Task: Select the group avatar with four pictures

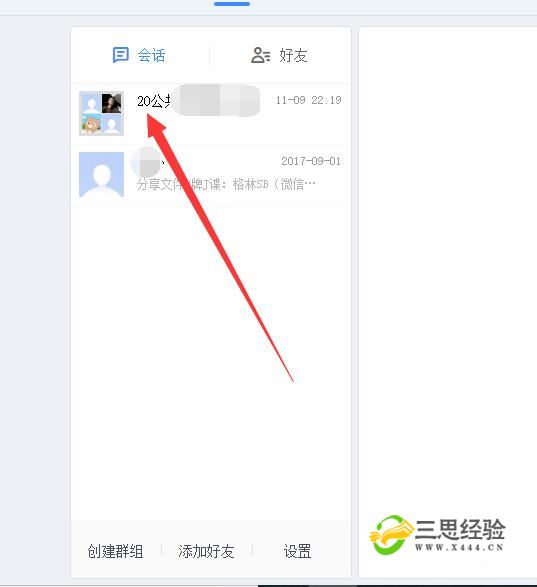Action: click(101, 113)
